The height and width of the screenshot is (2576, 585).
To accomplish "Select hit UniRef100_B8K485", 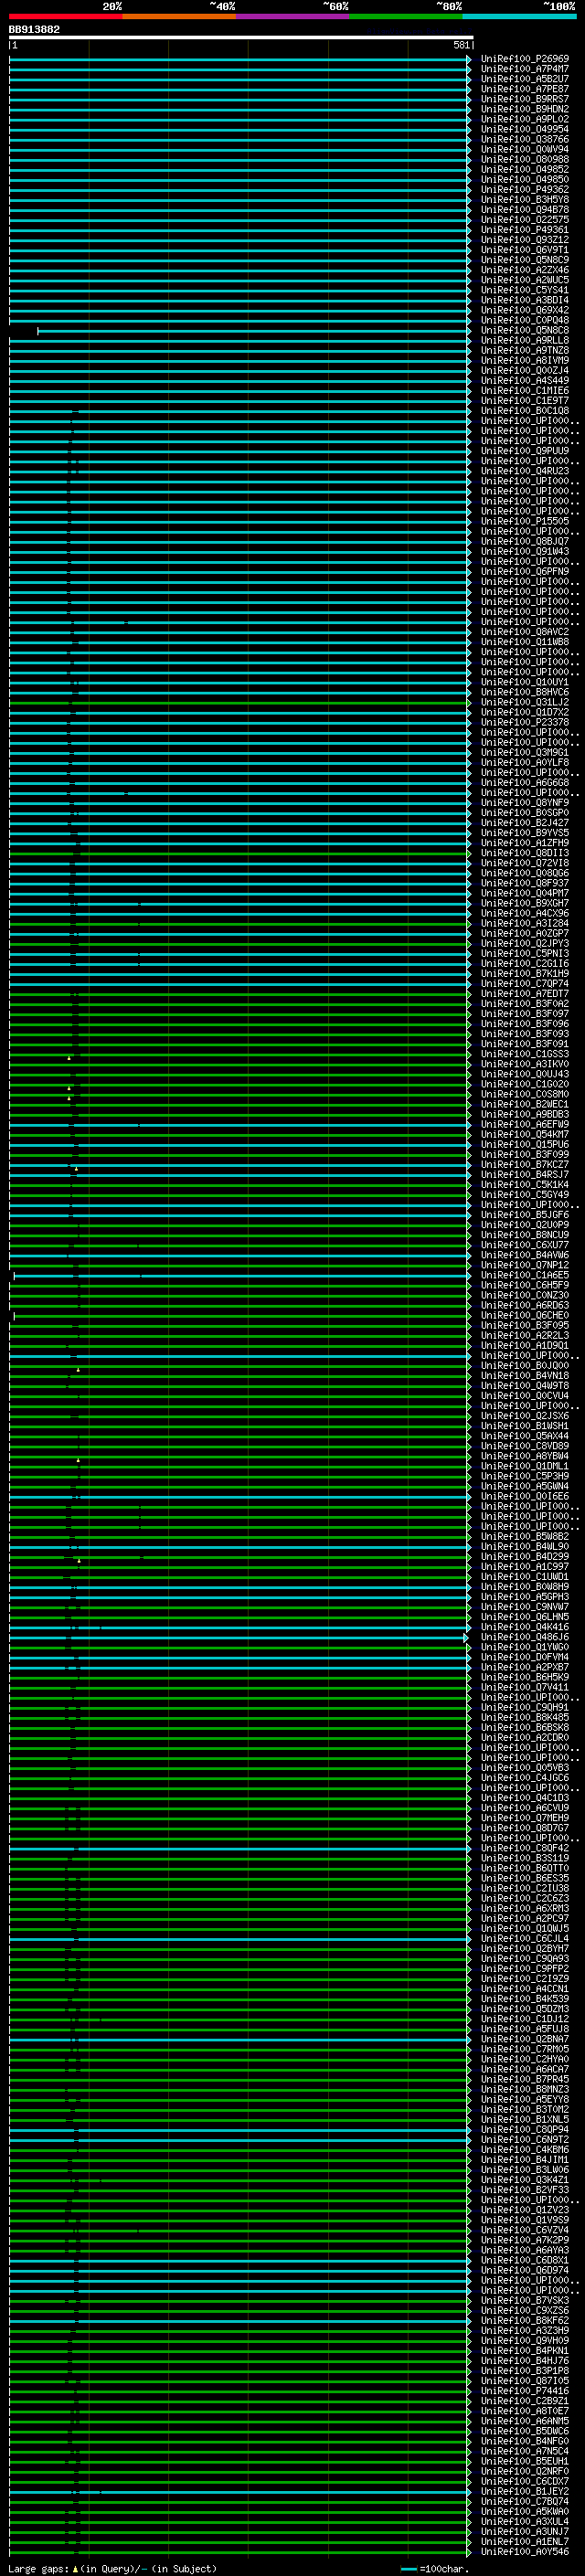I will pyautogui.click(x=524, y=1718).
